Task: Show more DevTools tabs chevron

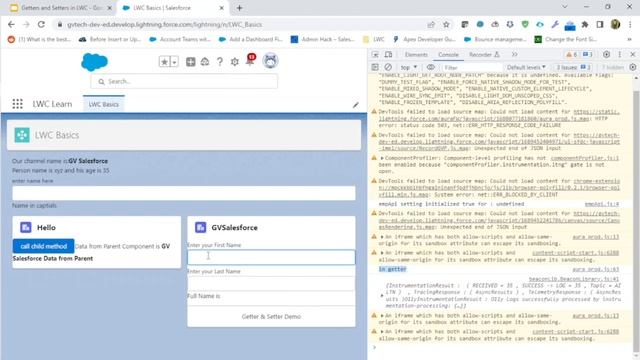Action: click(x=514, y=54)
